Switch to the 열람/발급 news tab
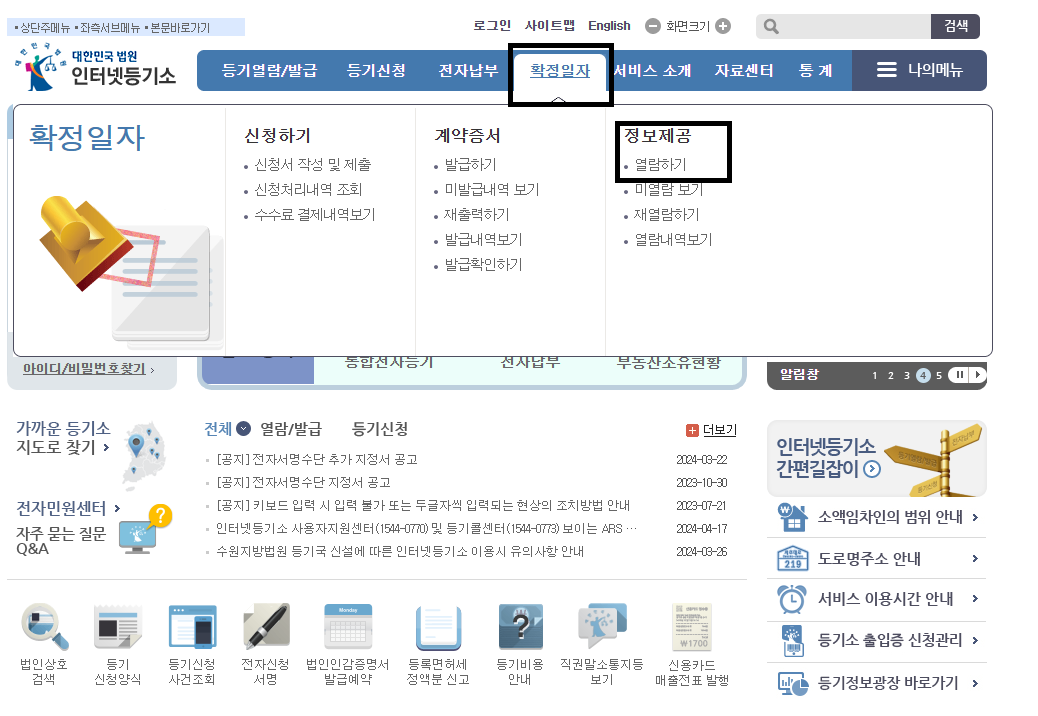This screenshot has height=716, width=1038. (289, 427)
